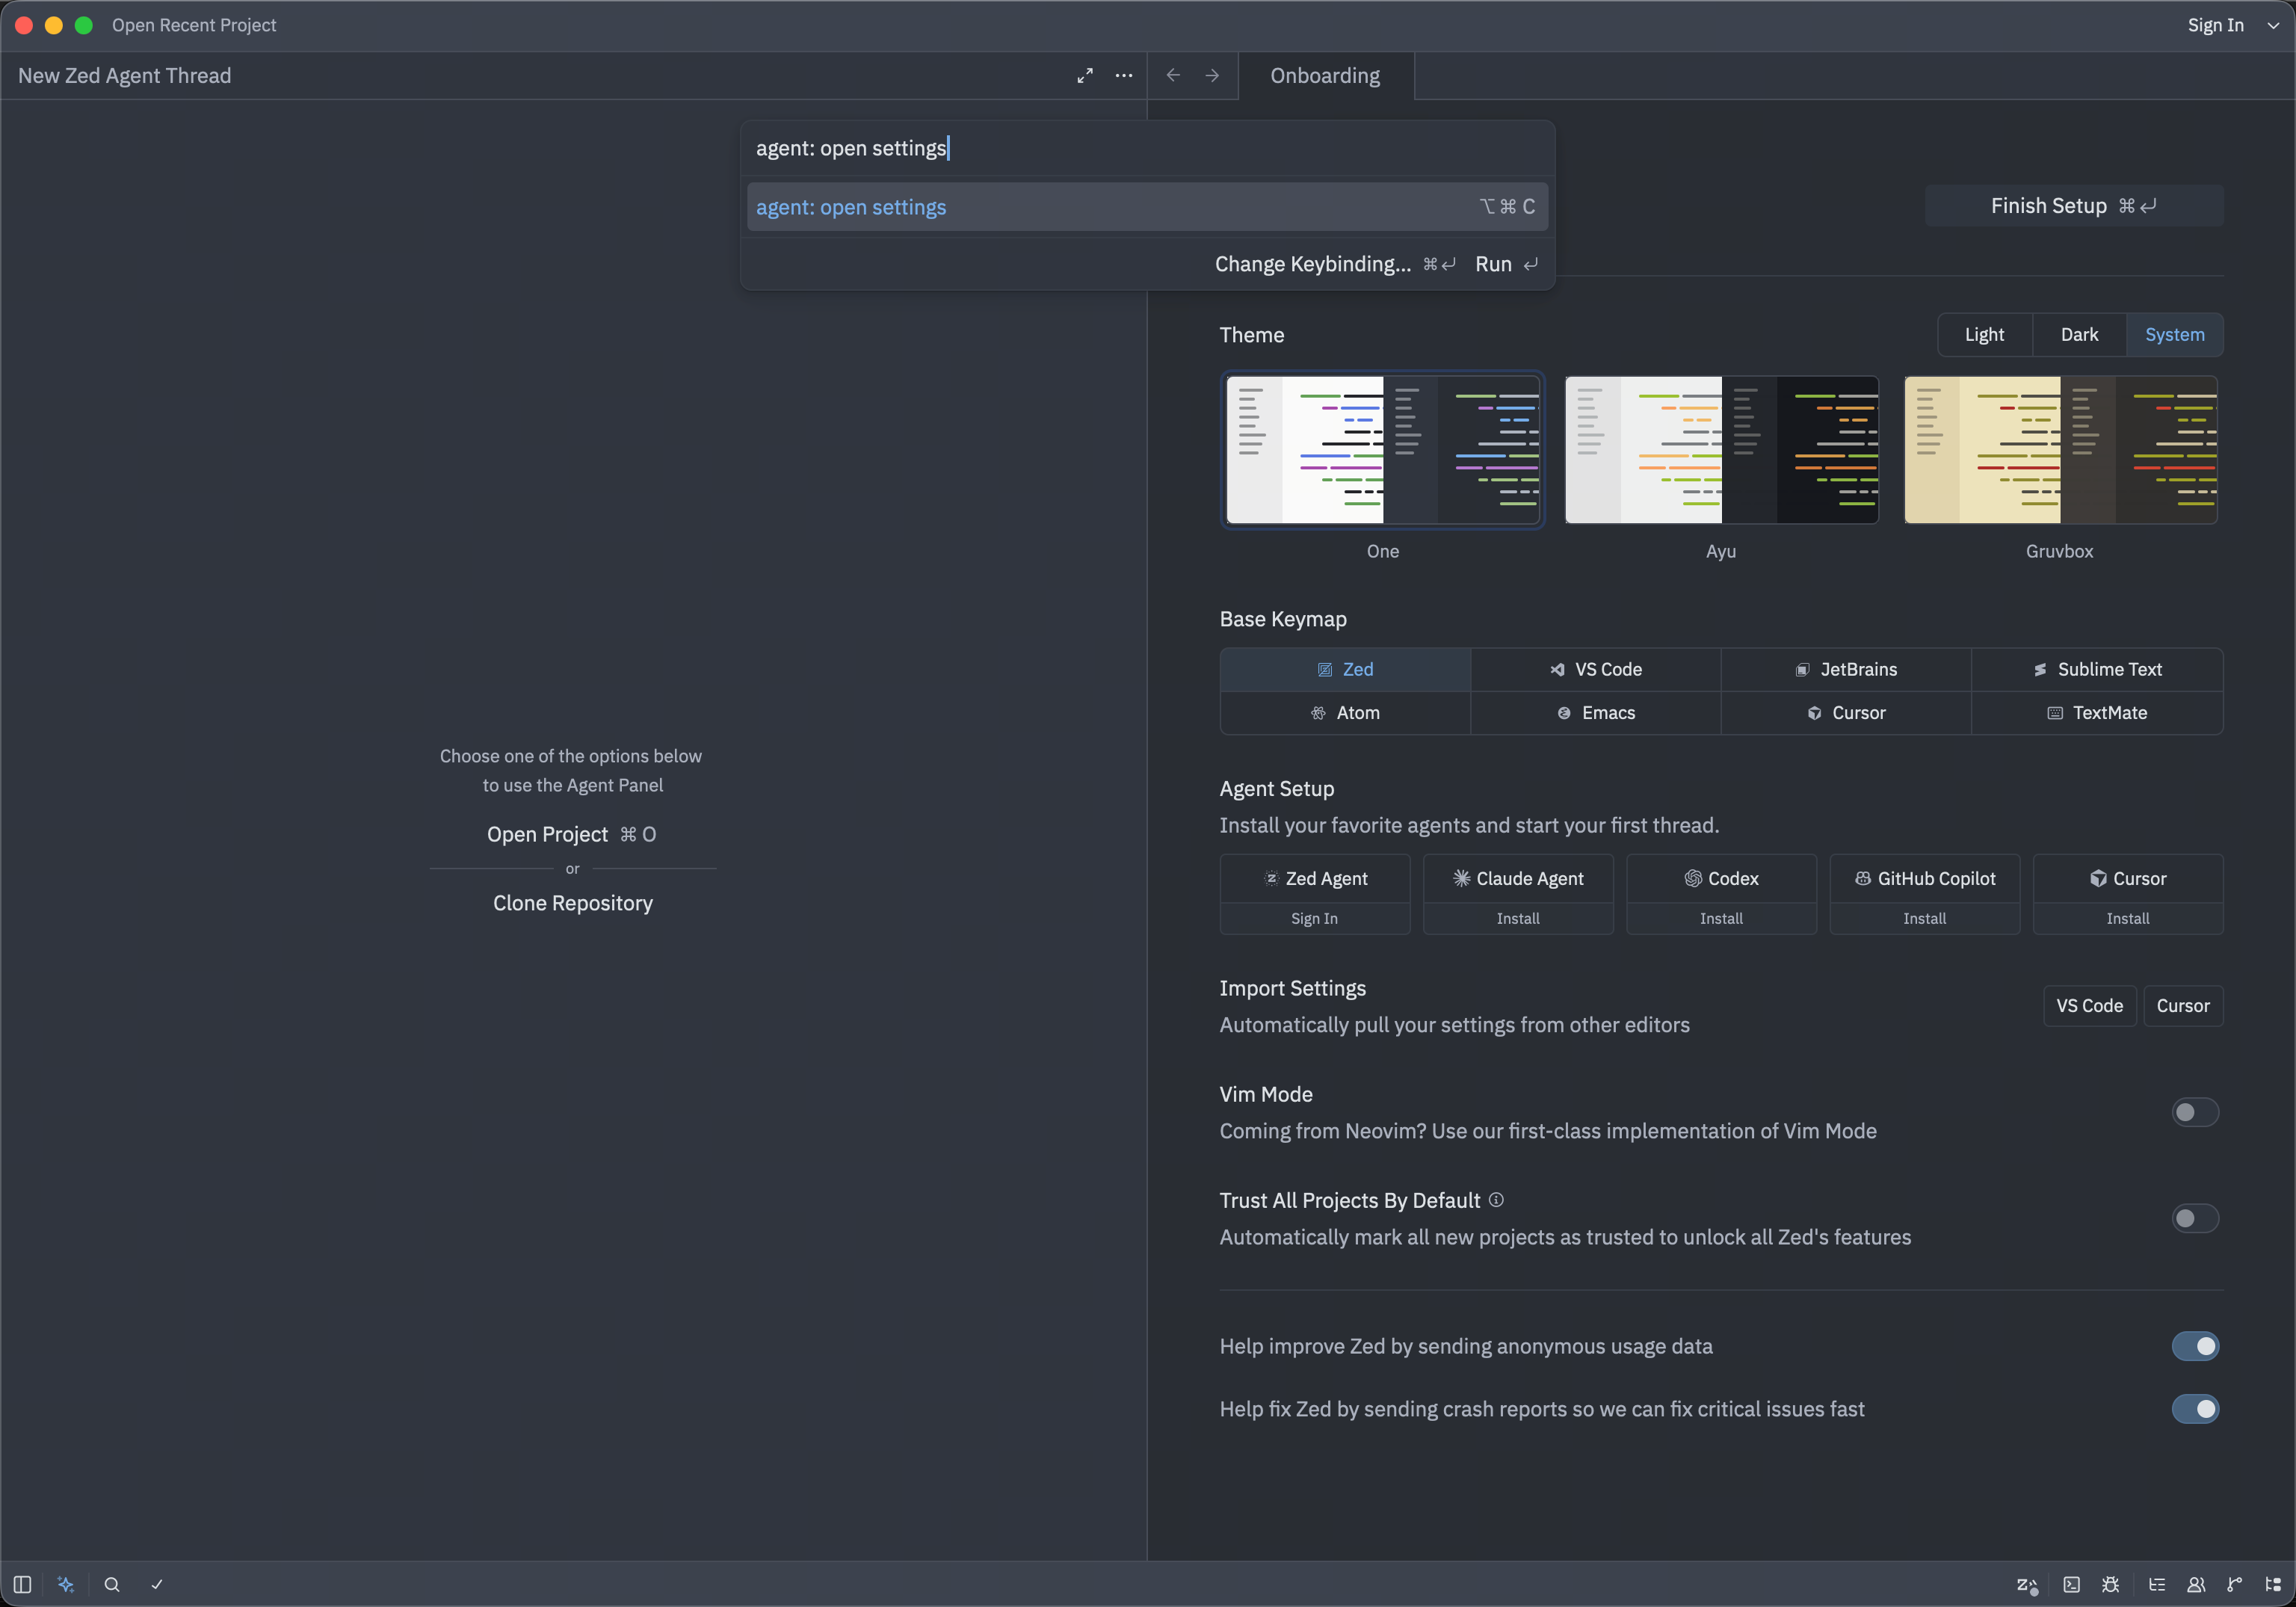Choose the Sublime Text base keymap

point(2097,669)
